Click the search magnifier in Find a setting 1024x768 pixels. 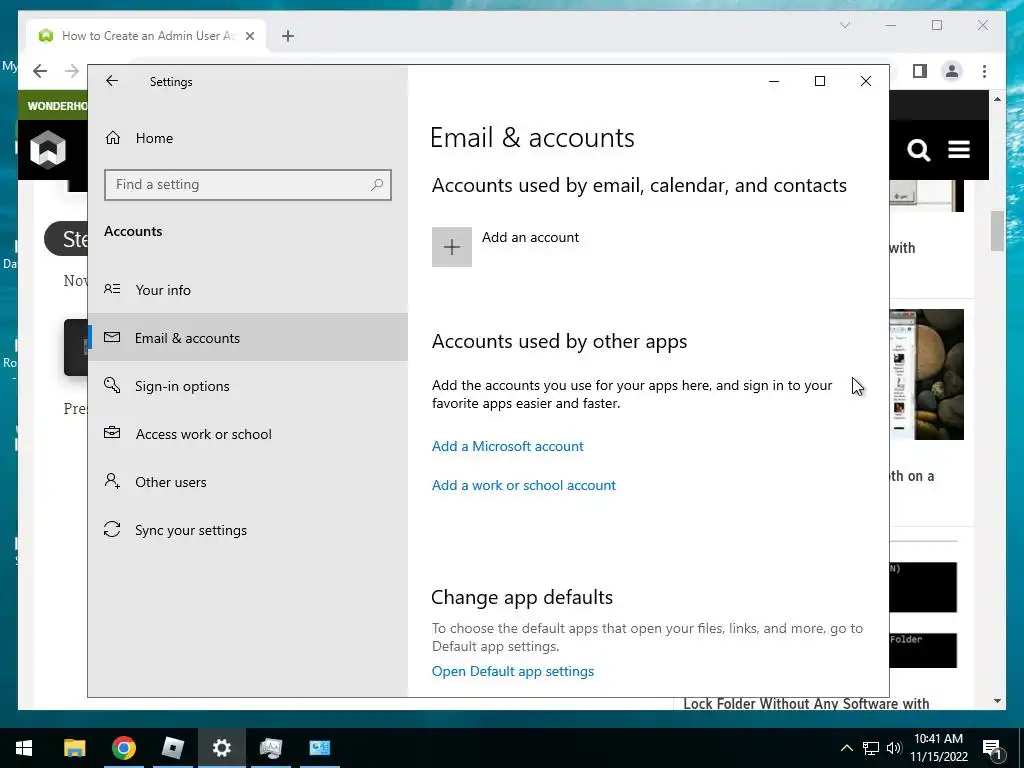click(x=377, y=185)
